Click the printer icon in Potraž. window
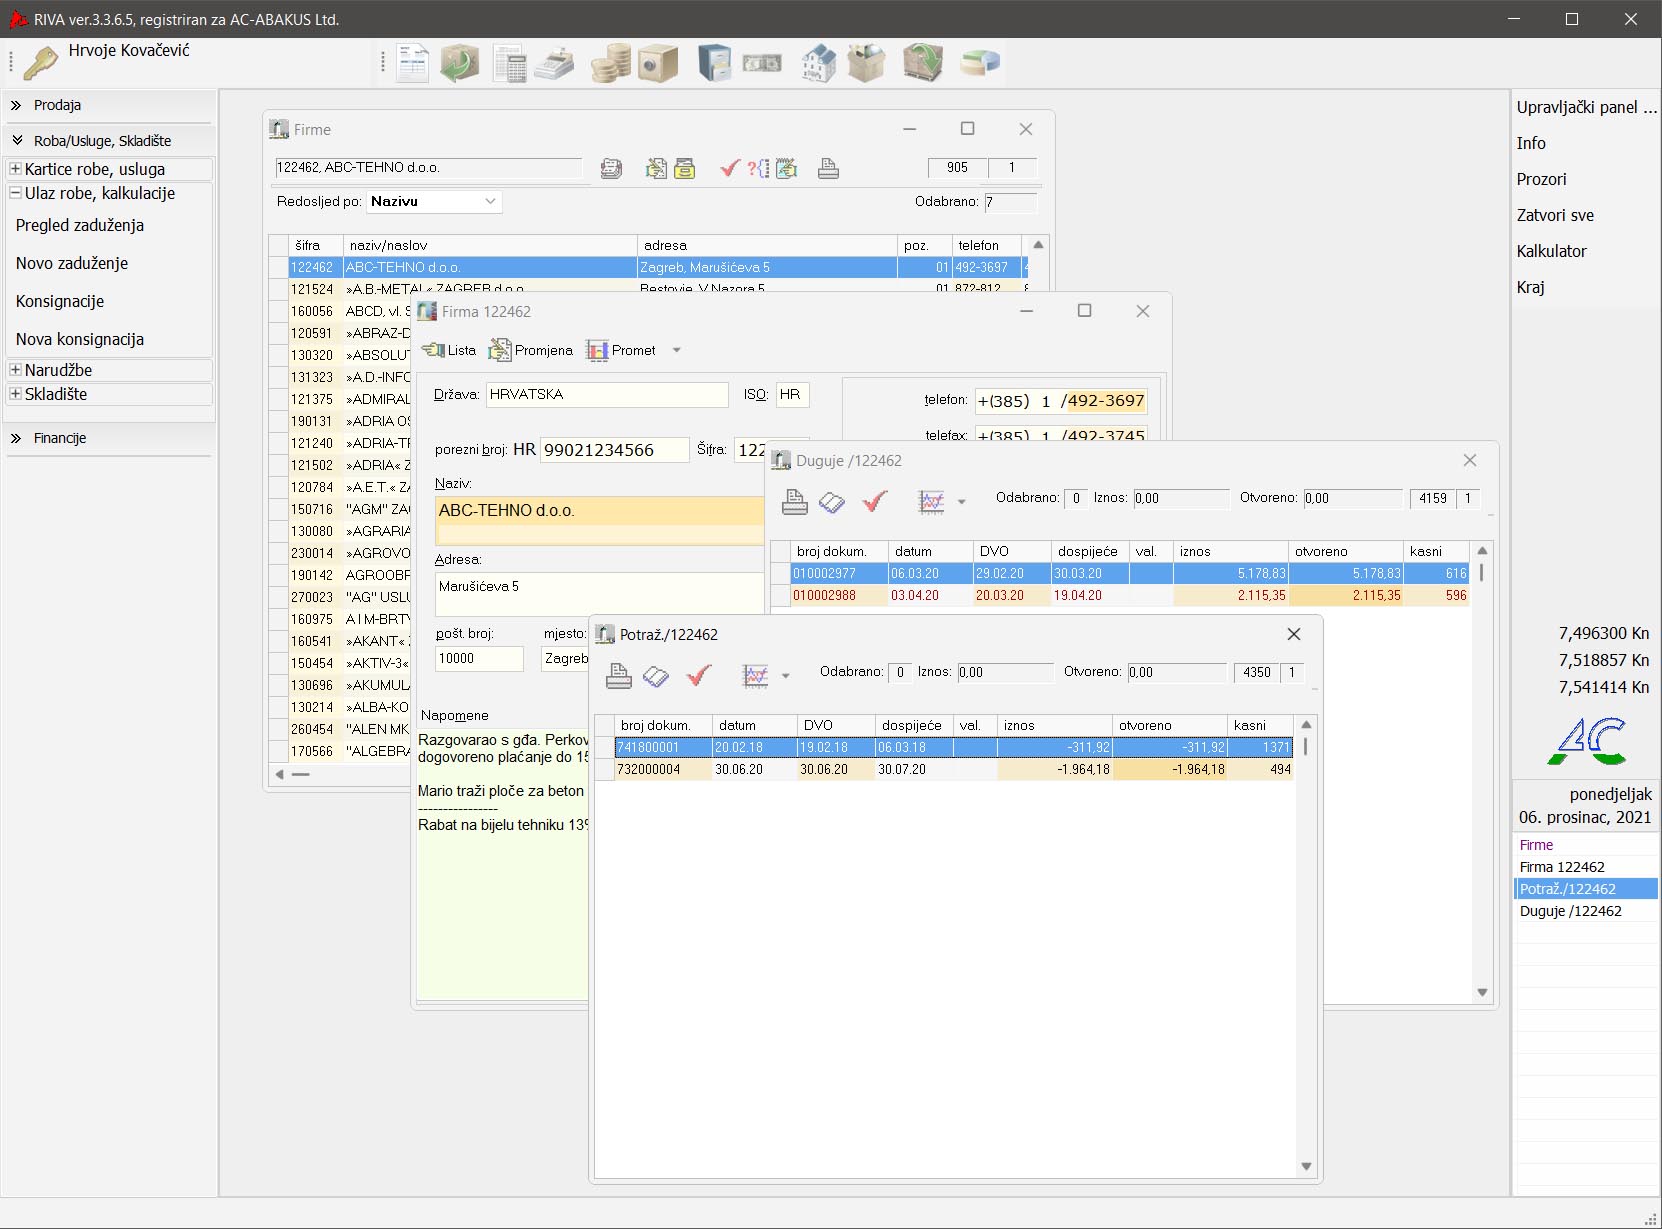 (x=619, y=677)
